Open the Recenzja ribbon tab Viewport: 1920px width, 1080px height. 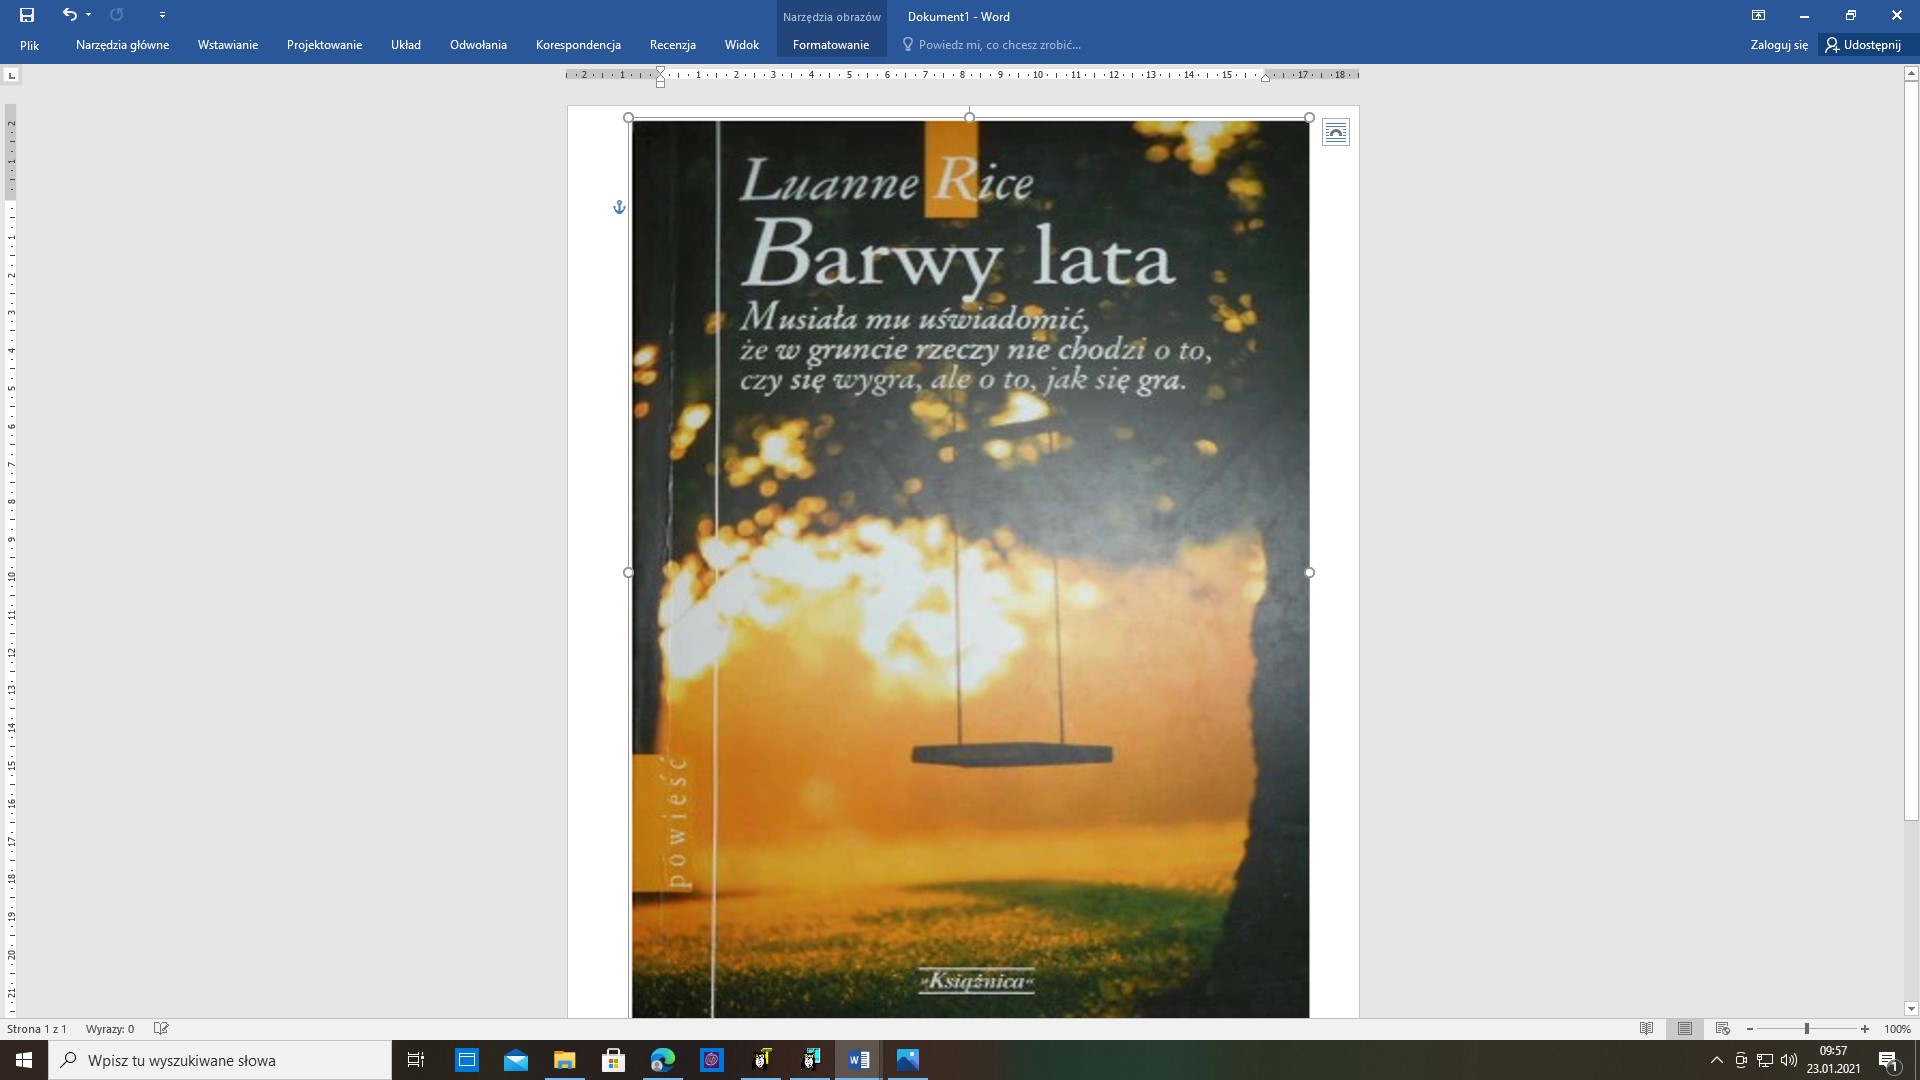[x=672, y=45]
